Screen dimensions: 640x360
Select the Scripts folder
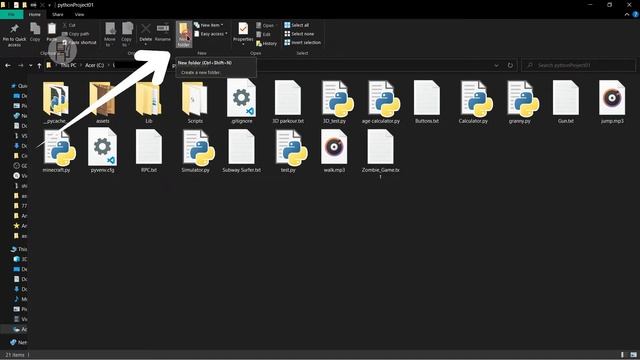pos(195,103)
